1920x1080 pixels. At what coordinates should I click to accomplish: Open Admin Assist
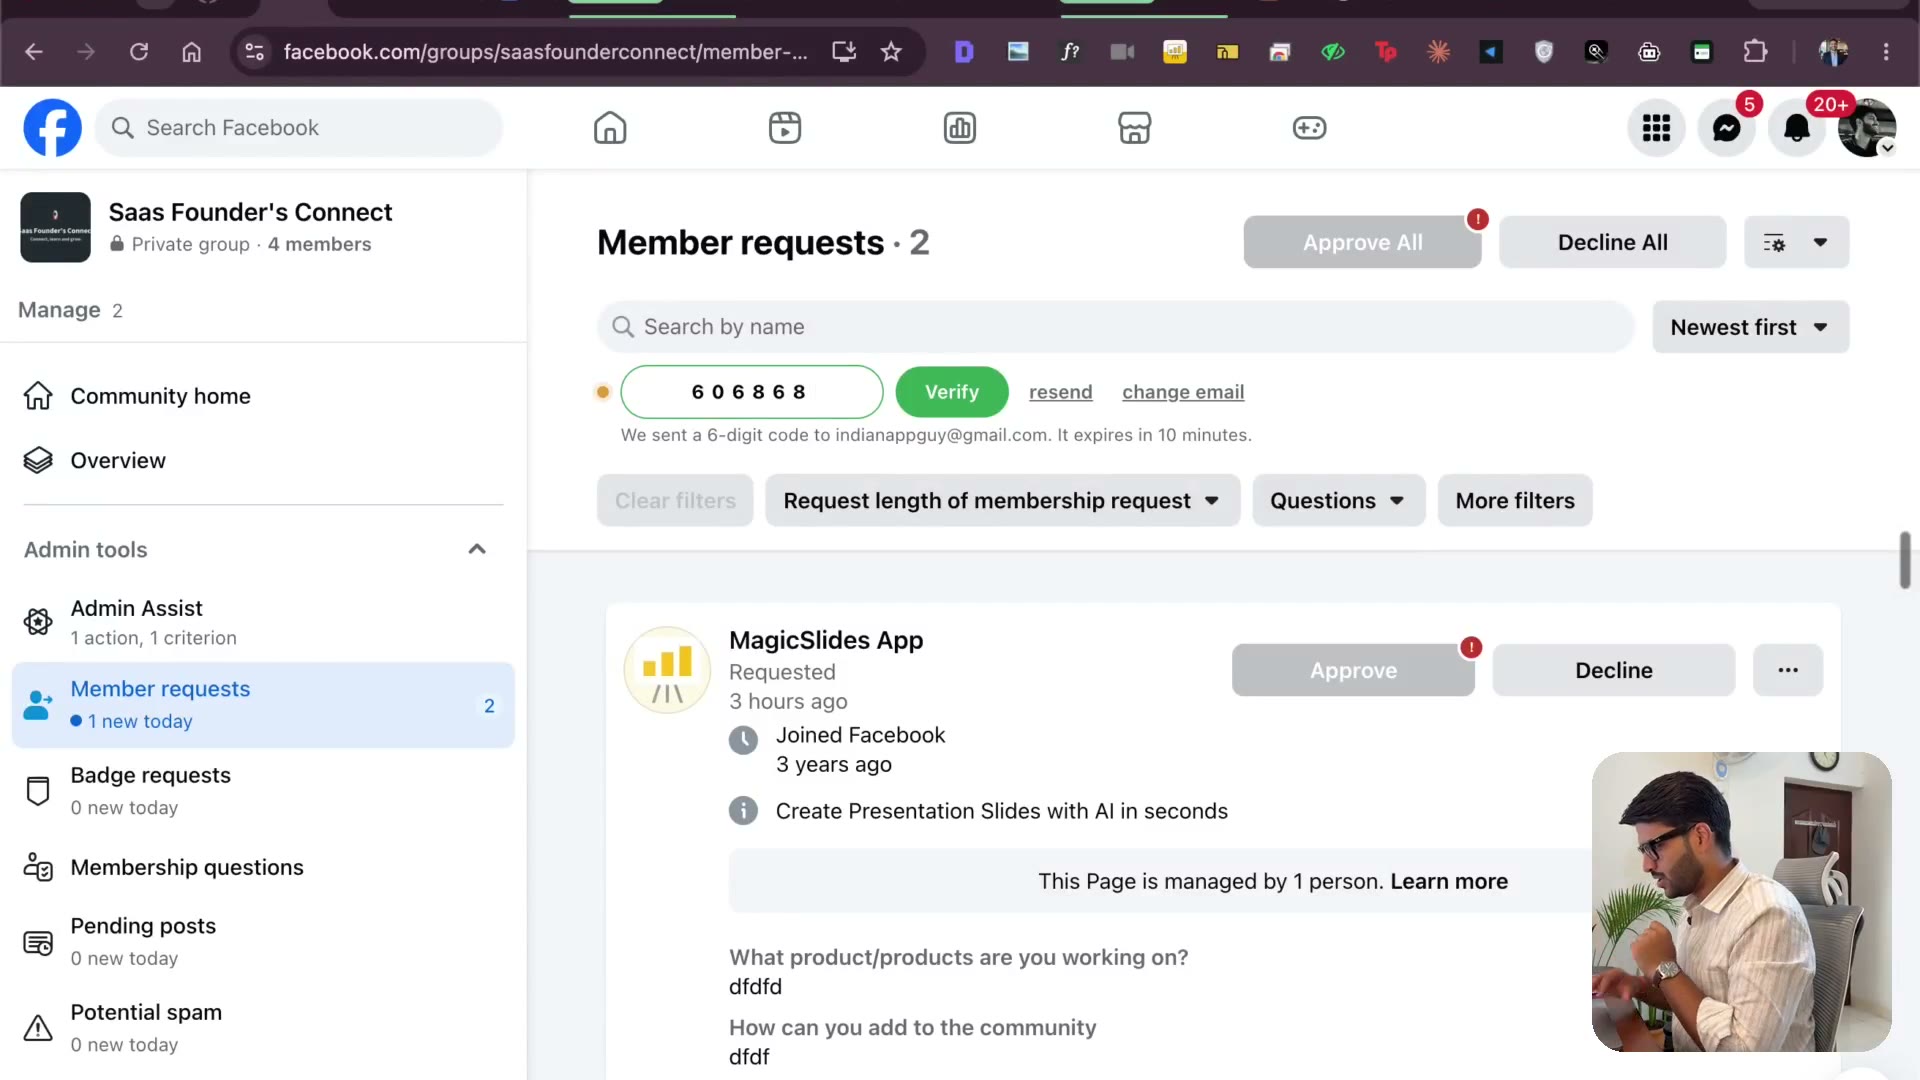point(263,622)
